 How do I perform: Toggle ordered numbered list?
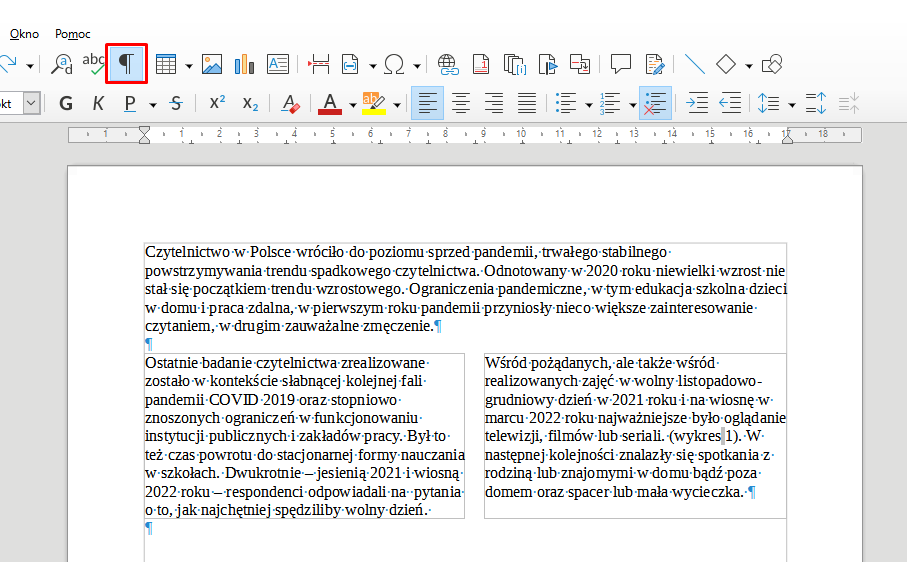(x=610, y=103)
